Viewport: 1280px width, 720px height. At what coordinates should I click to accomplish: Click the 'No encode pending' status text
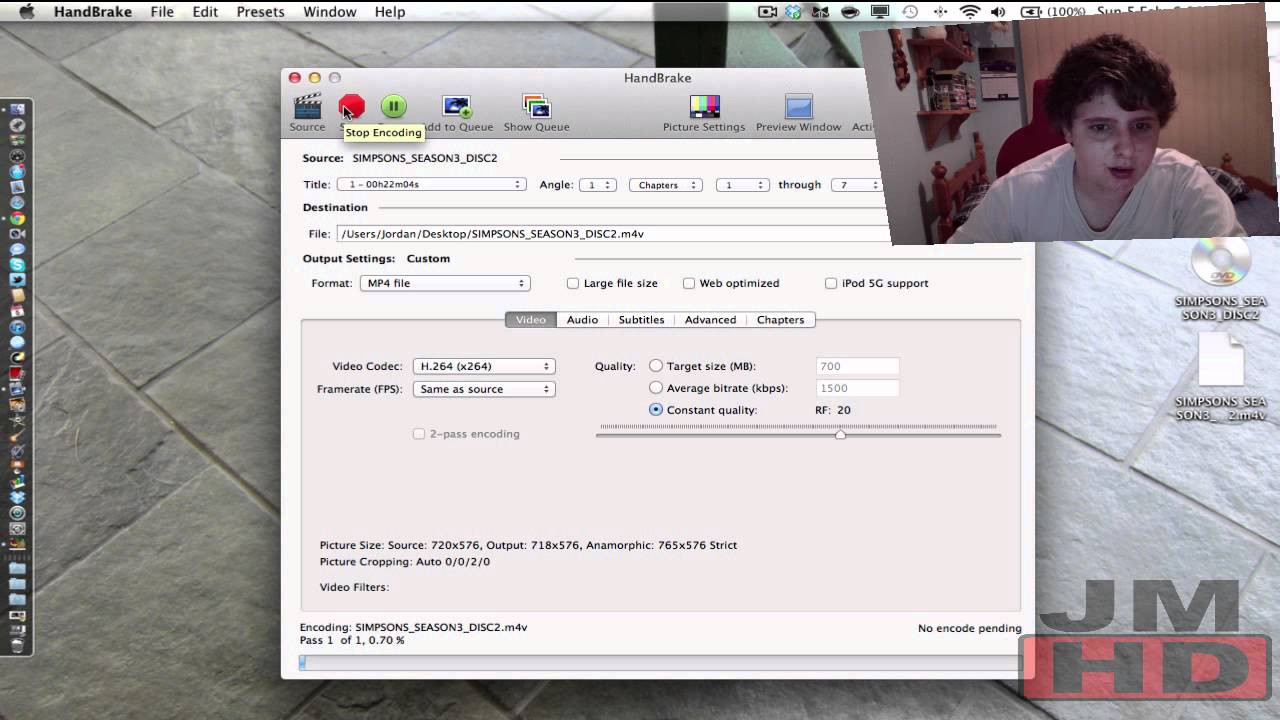click(x=970, y=628)
